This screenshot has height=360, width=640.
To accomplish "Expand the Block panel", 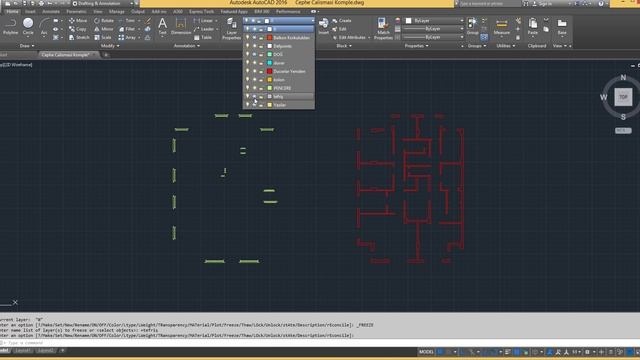I will pyautogui.click(x=344, y=46).
